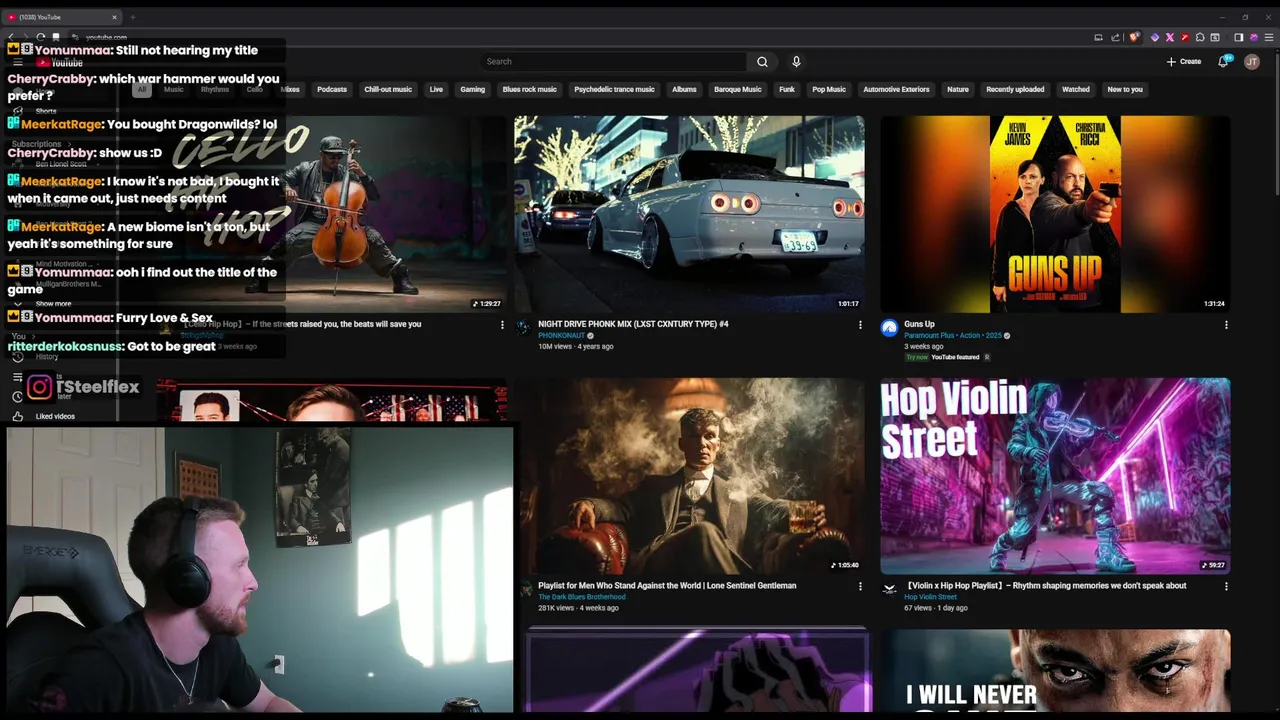Click the Guns Up title text
This screenshot has height=720, width=1280.
coord(919,324)
